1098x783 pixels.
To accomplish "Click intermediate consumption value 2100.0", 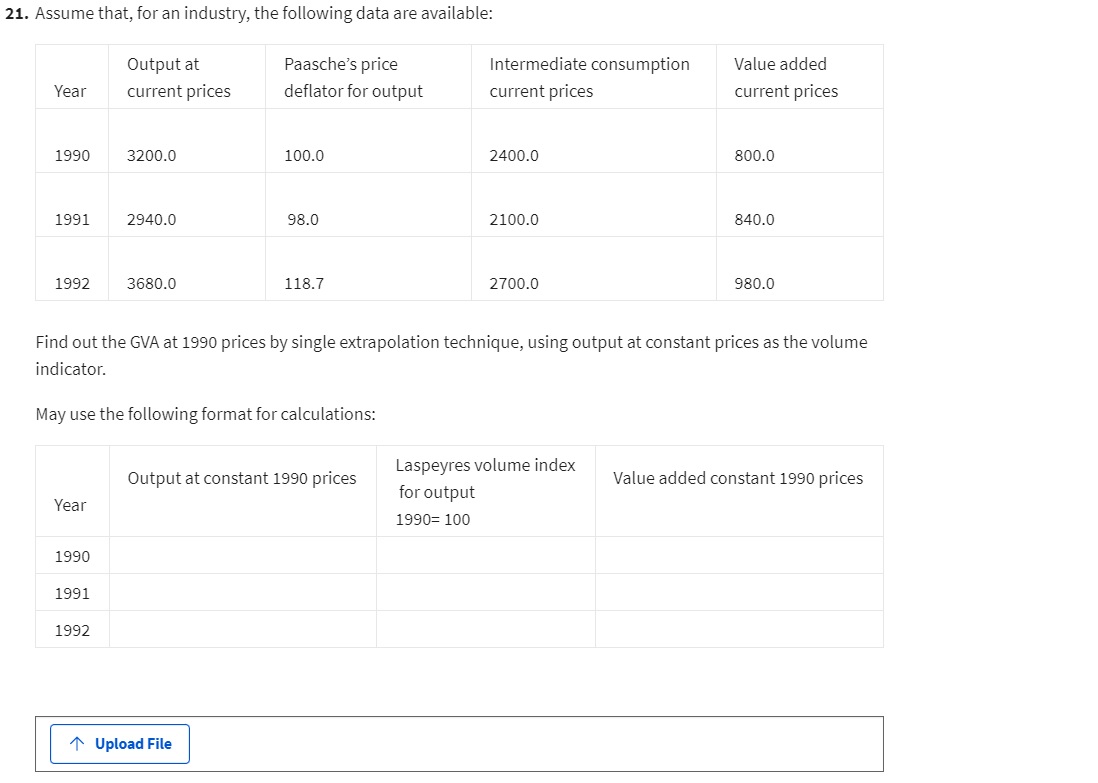I will click(514, 220).
